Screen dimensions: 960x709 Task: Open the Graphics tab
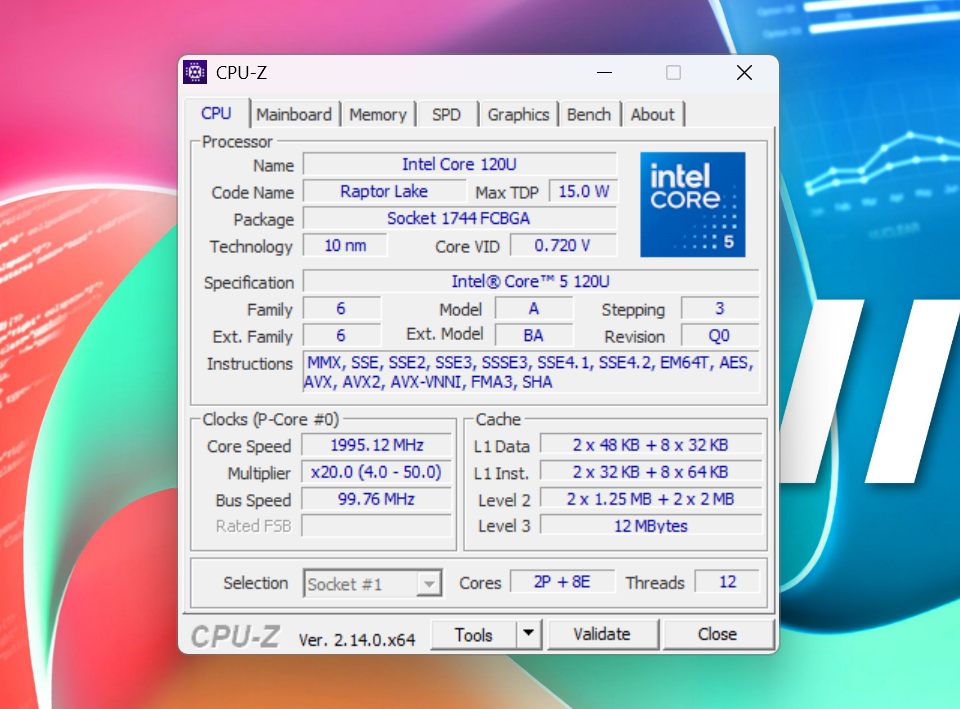pos(518,114)
